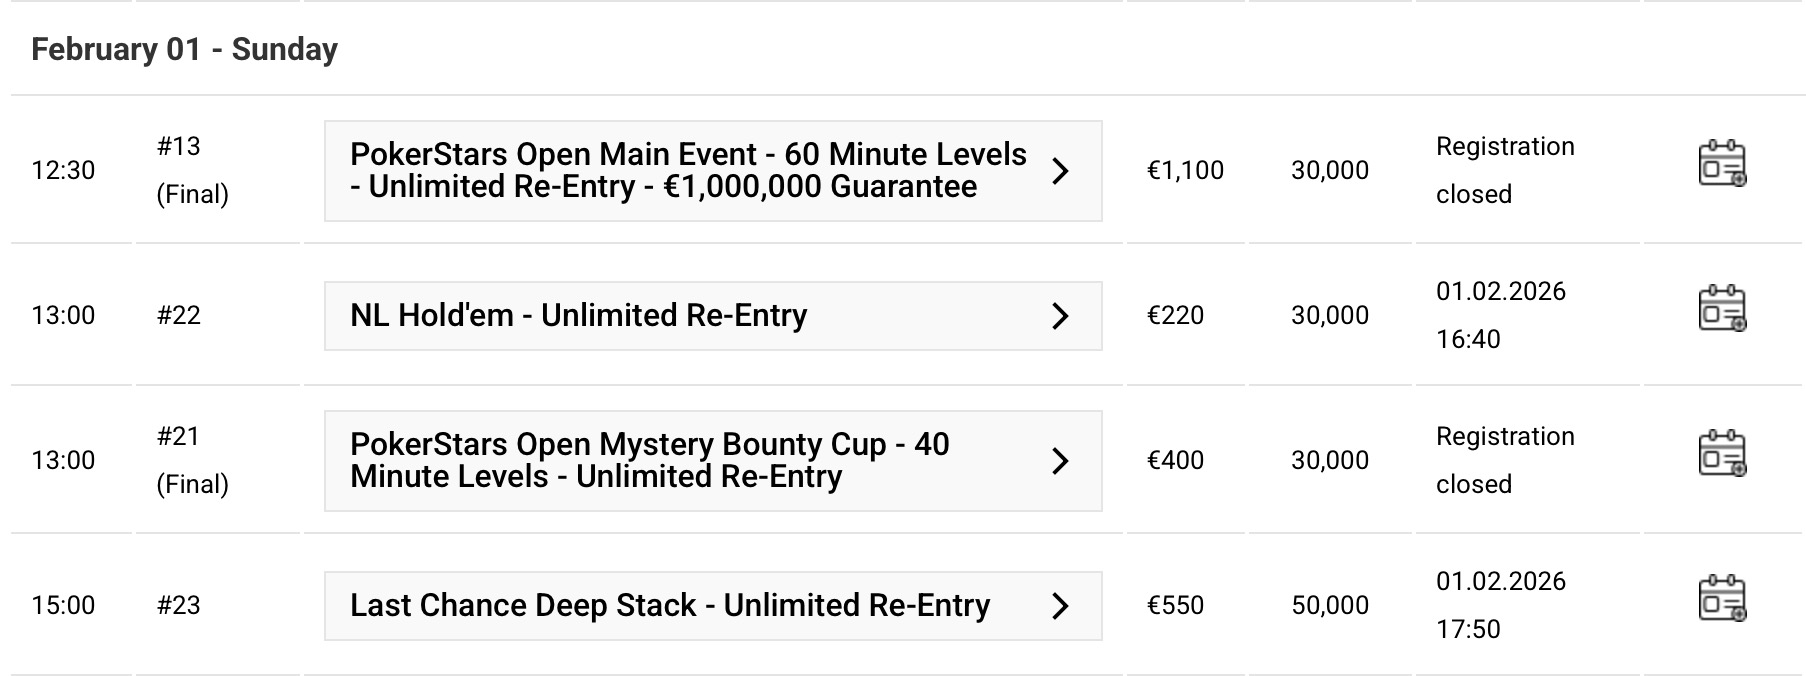The image size is (1806, 676).
Task: Click the €1,100 buy-in amount
Action: [x=1185, y=171]
